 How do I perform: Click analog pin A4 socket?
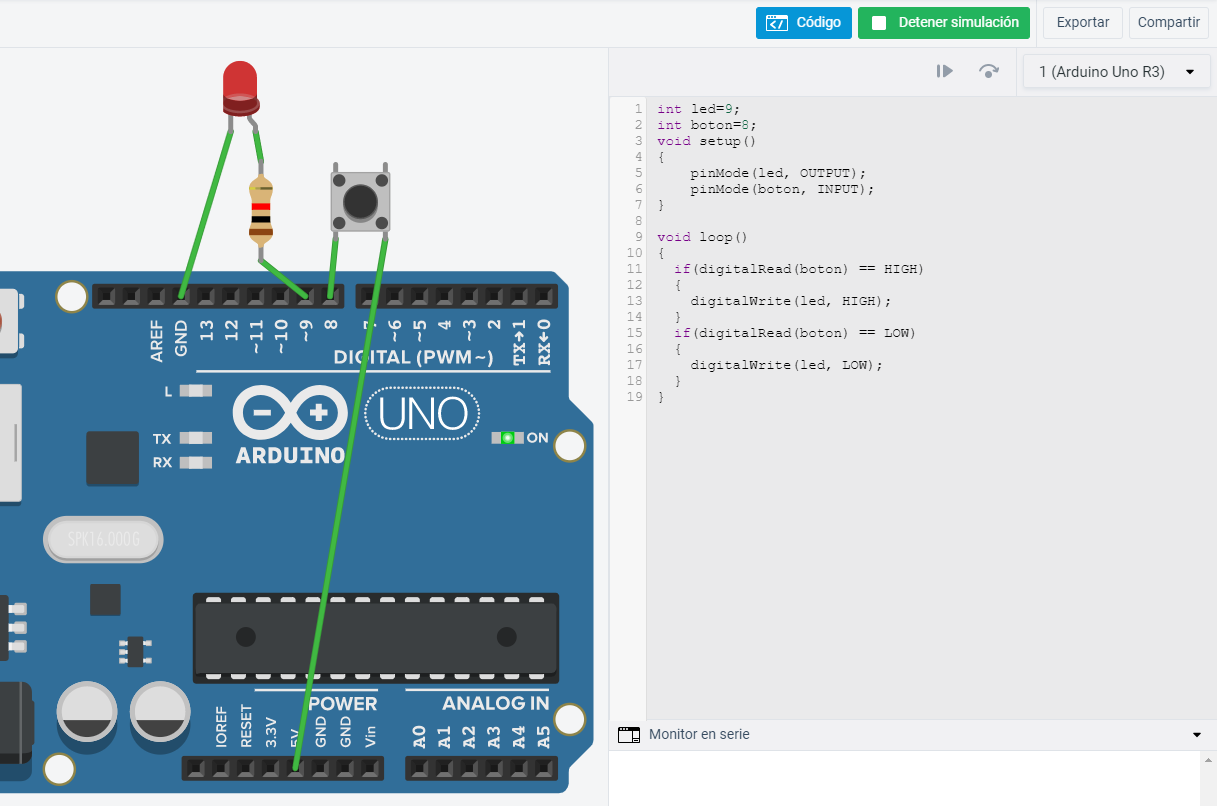tap(520, 768)
